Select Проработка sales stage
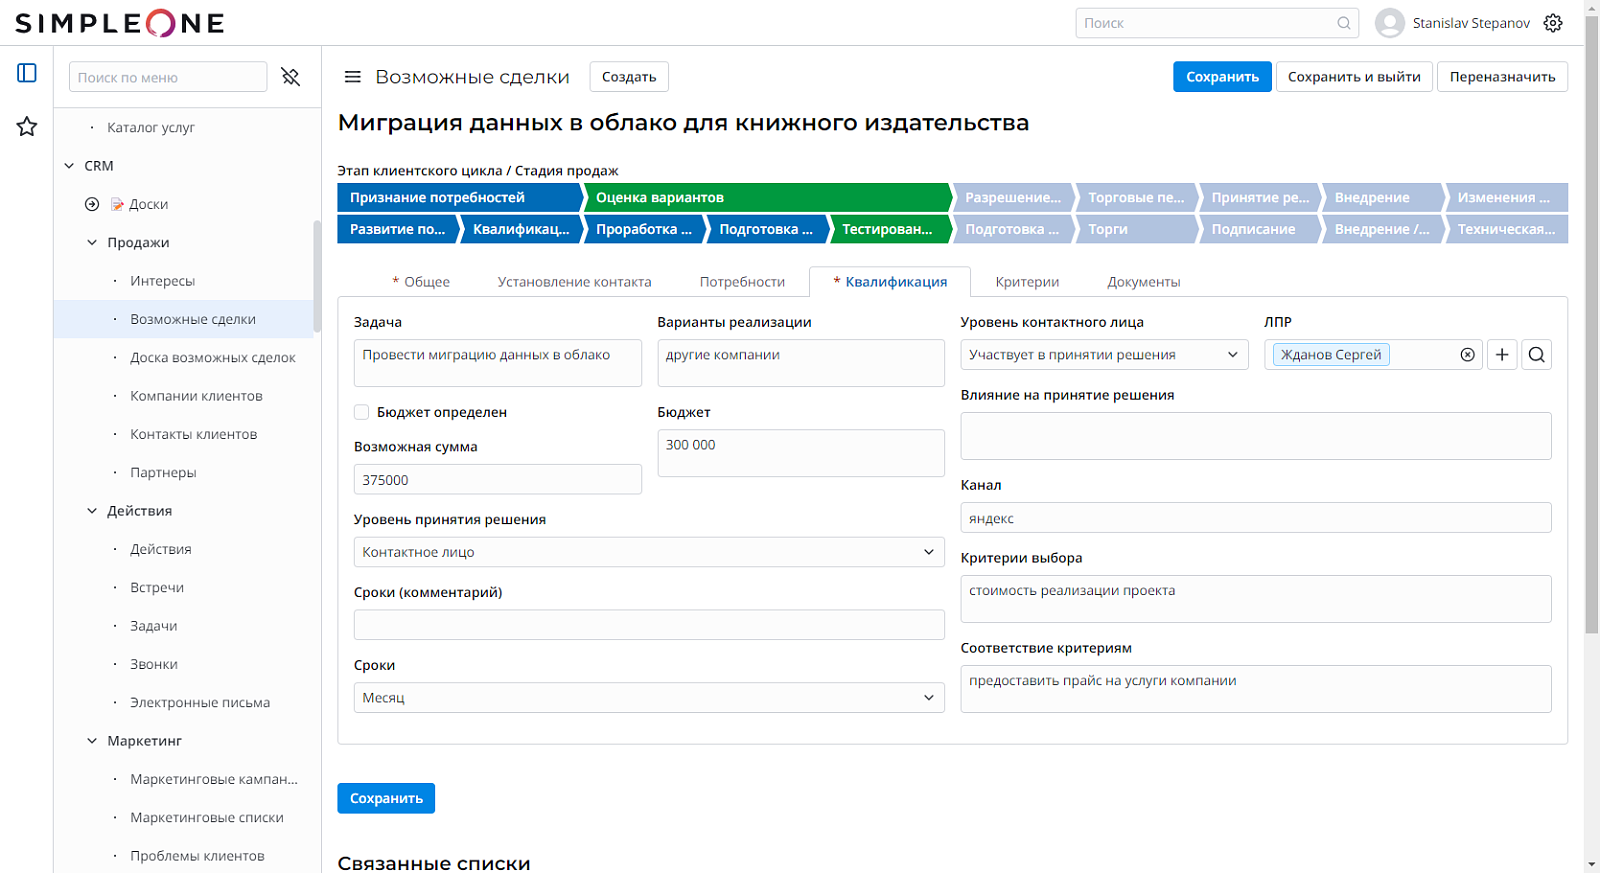The width and height of the screenshot is (1600, 873). 644,229
